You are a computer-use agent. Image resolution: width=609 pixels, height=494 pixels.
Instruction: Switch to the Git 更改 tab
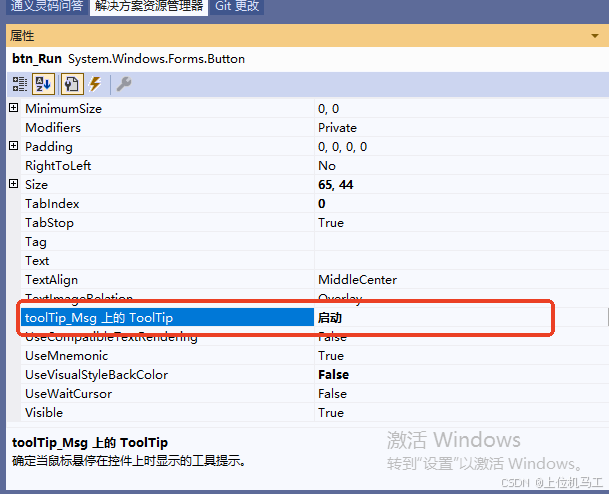[x=237, y=7]
